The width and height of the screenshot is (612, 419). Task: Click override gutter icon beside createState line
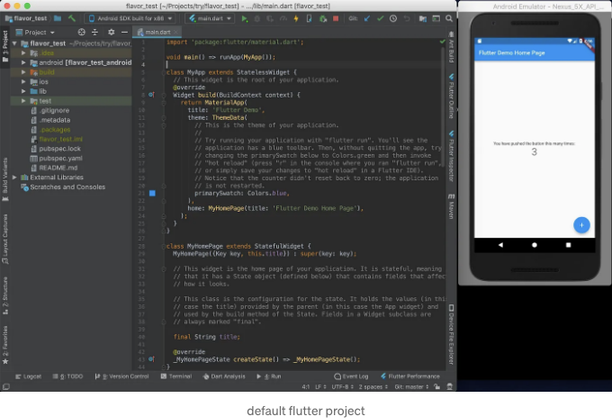(151, 359)
